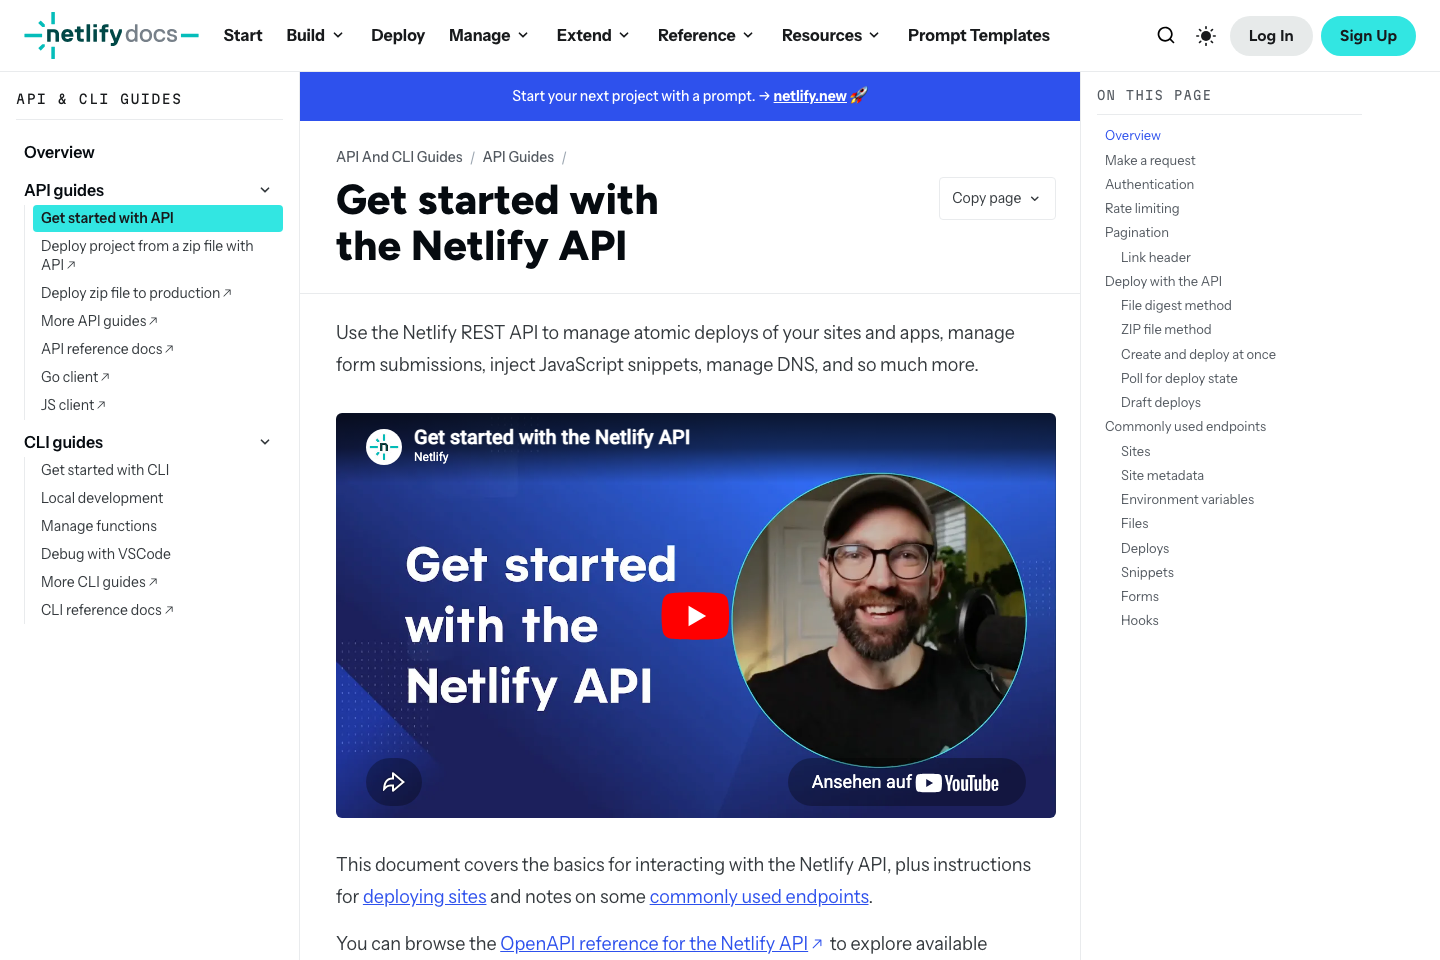Click the external link icon after OpenAPI reference link
Screen dimensions: 1440x960
pos(818,943)
